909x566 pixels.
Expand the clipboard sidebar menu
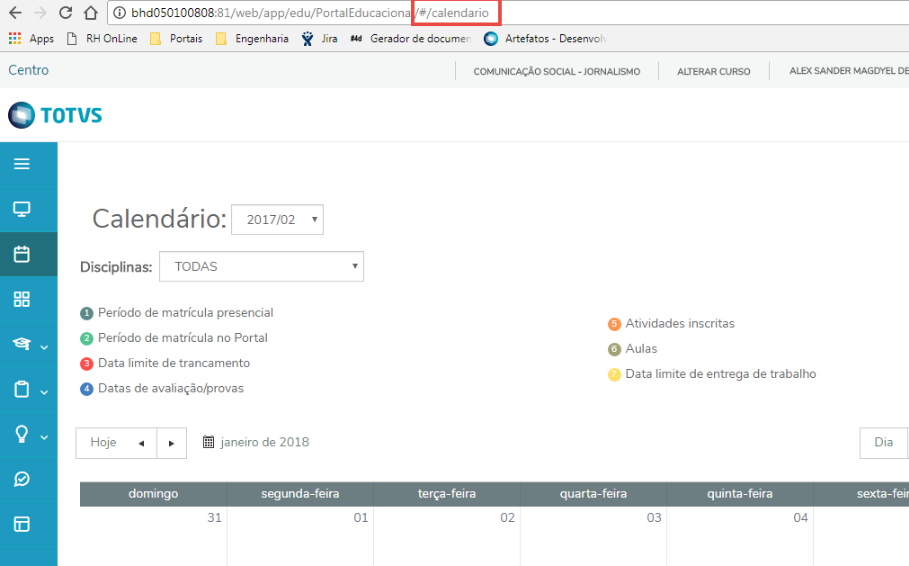22,389
